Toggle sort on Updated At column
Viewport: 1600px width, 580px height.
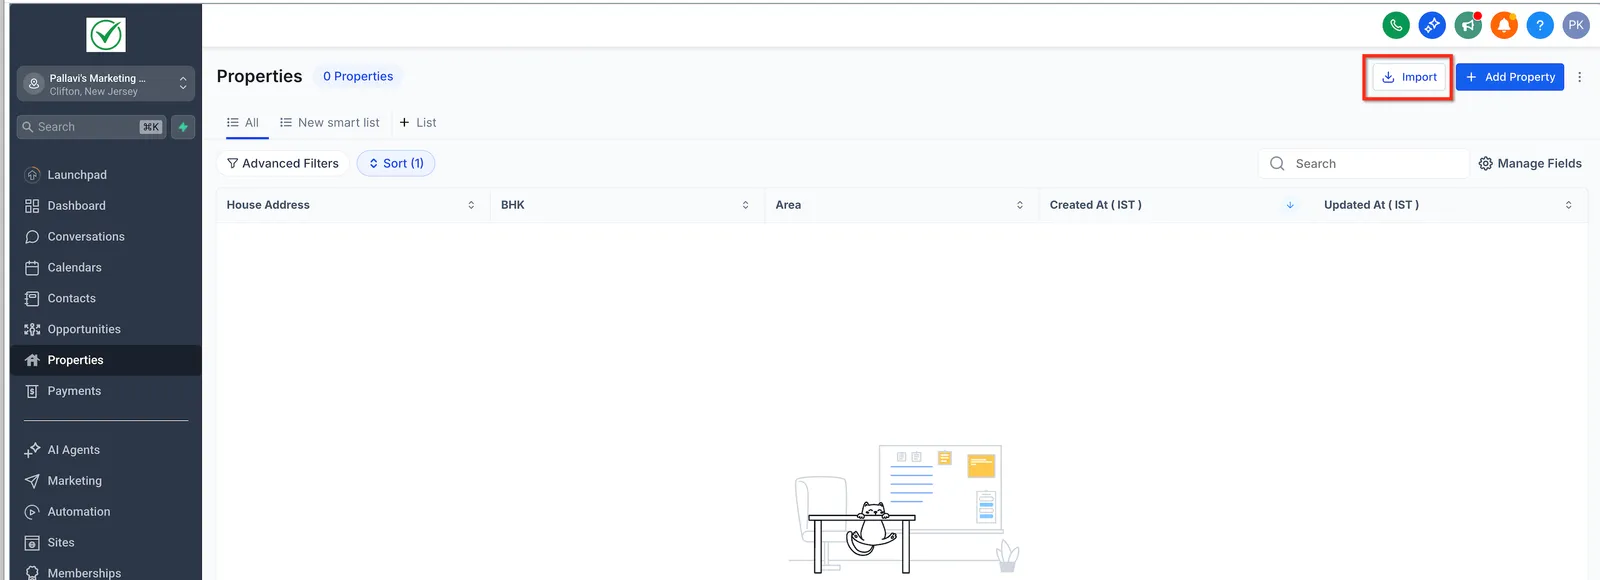point(1568,205)
